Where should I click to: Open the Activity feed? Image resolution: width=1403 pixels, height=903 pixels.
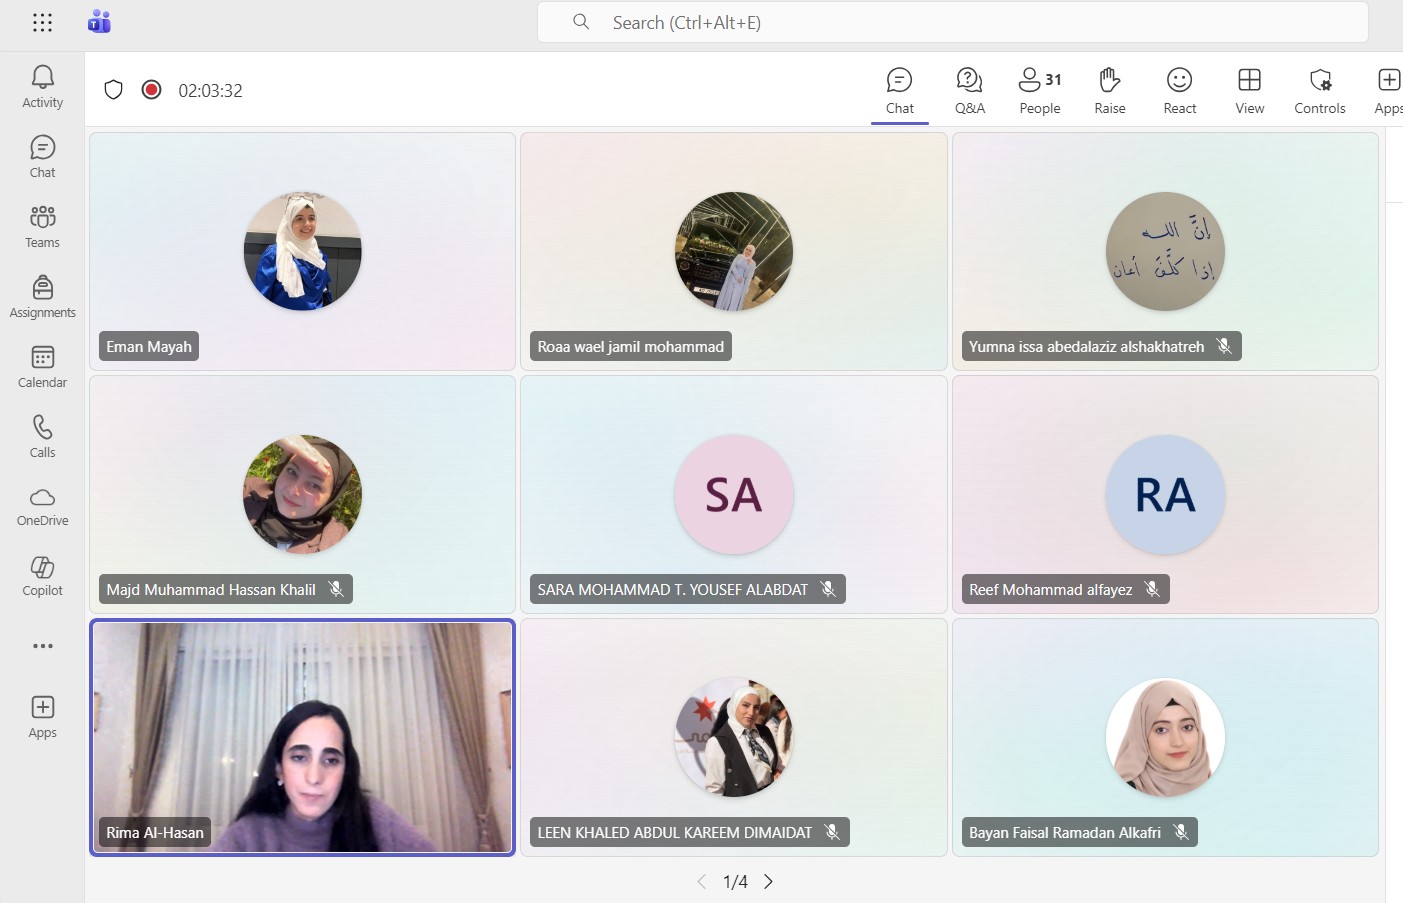(42, 87)
